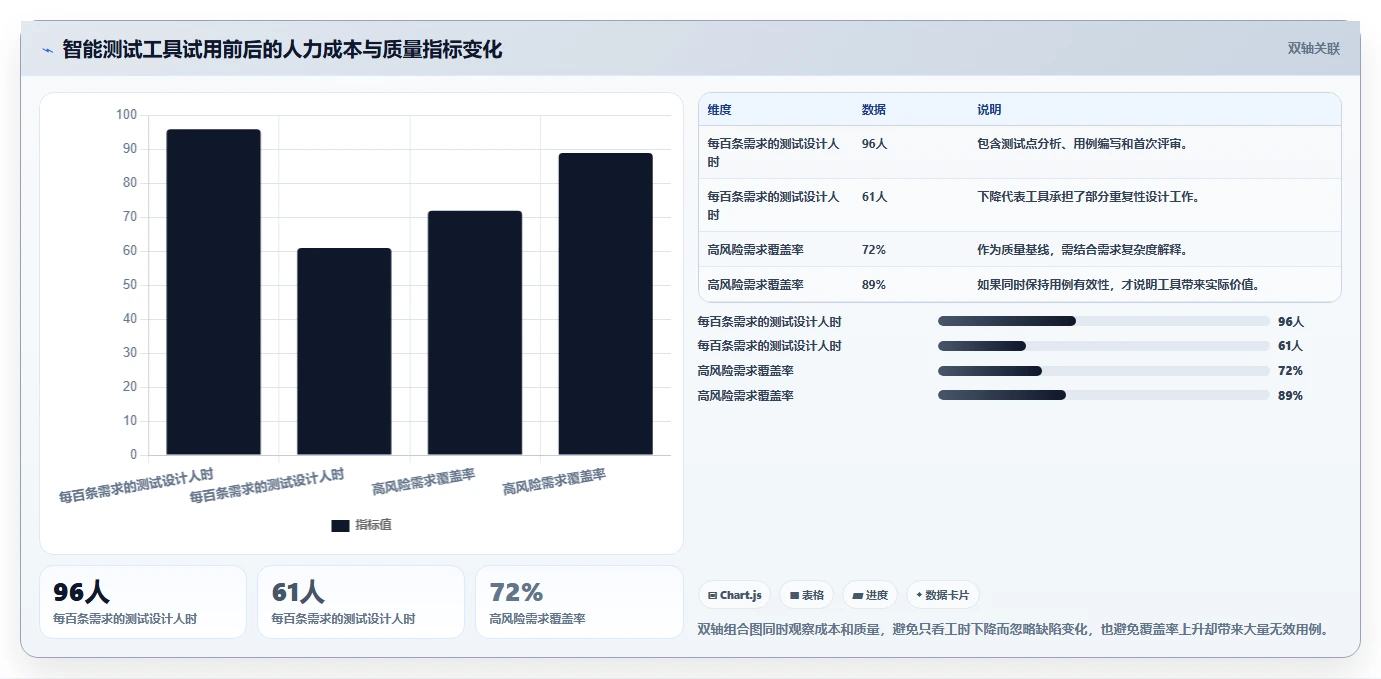Click the progress bar labeled 72%
Image resolution: width=1381 pixels, height=679 pixels.
click(1103, 371)
